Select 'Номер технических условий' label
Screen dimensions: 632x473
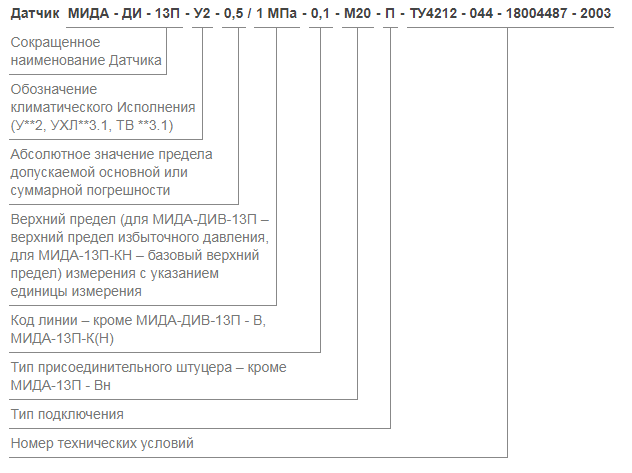click(102, 443)
